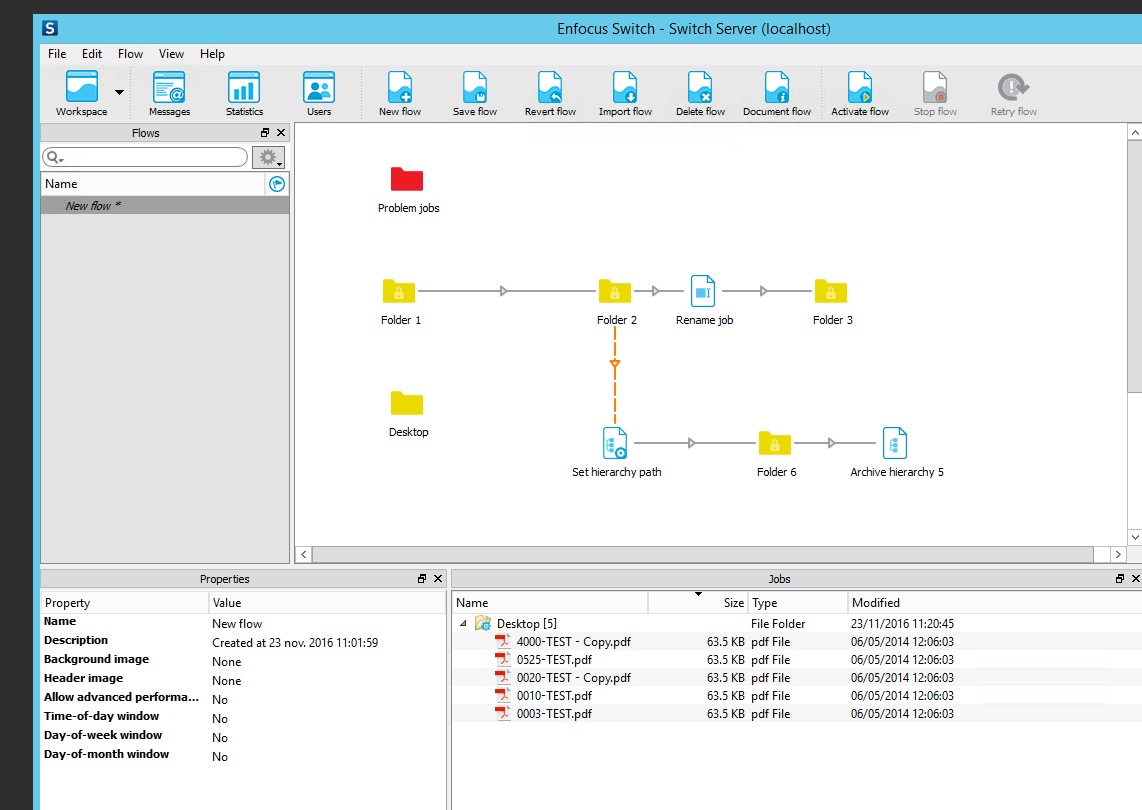Select the Desktop [5] folder row

(x=797, y=624)
